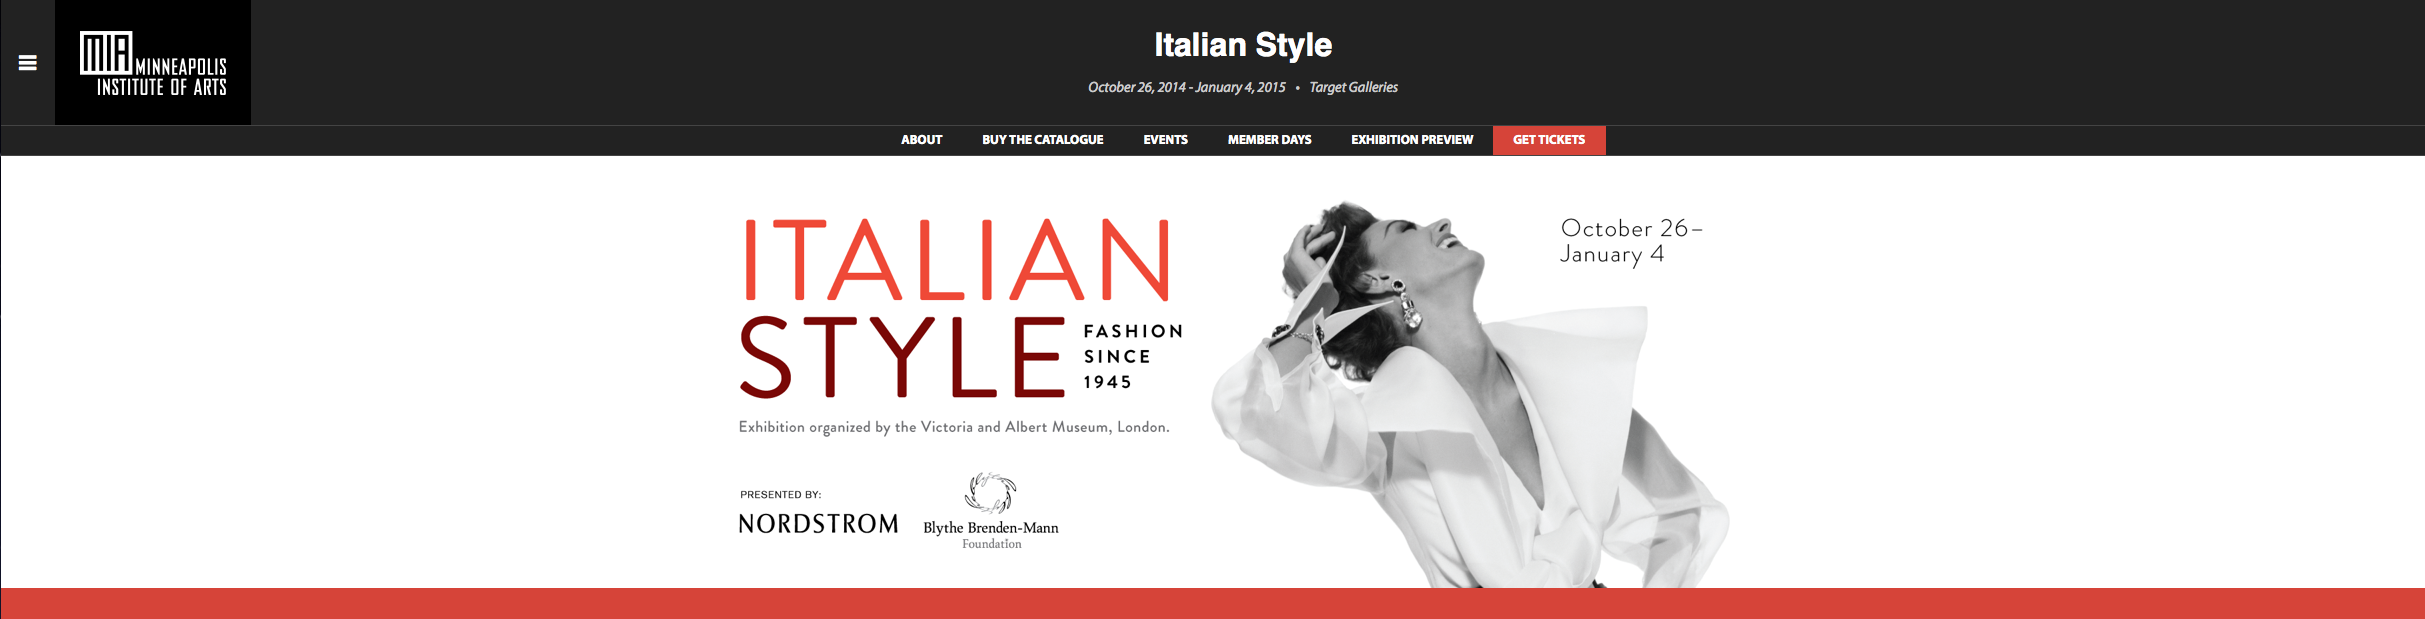Click the October 26–January 4 banner text

(x=1631, y=241)
